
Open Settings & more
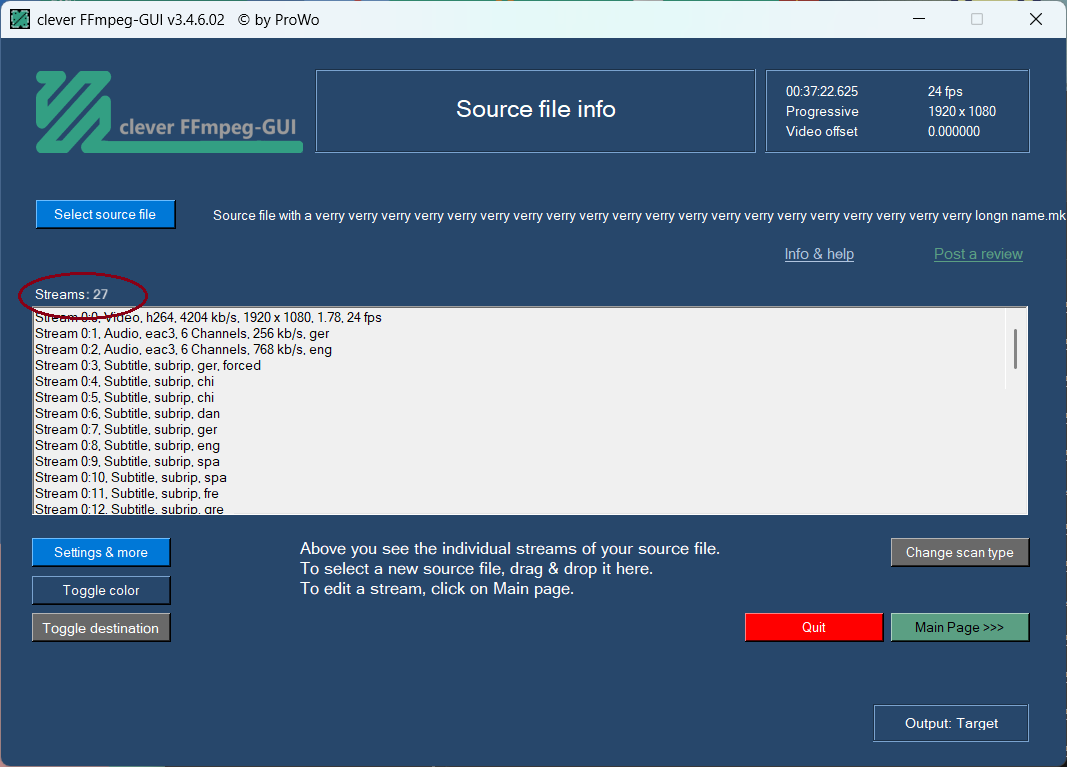[101, 553]
